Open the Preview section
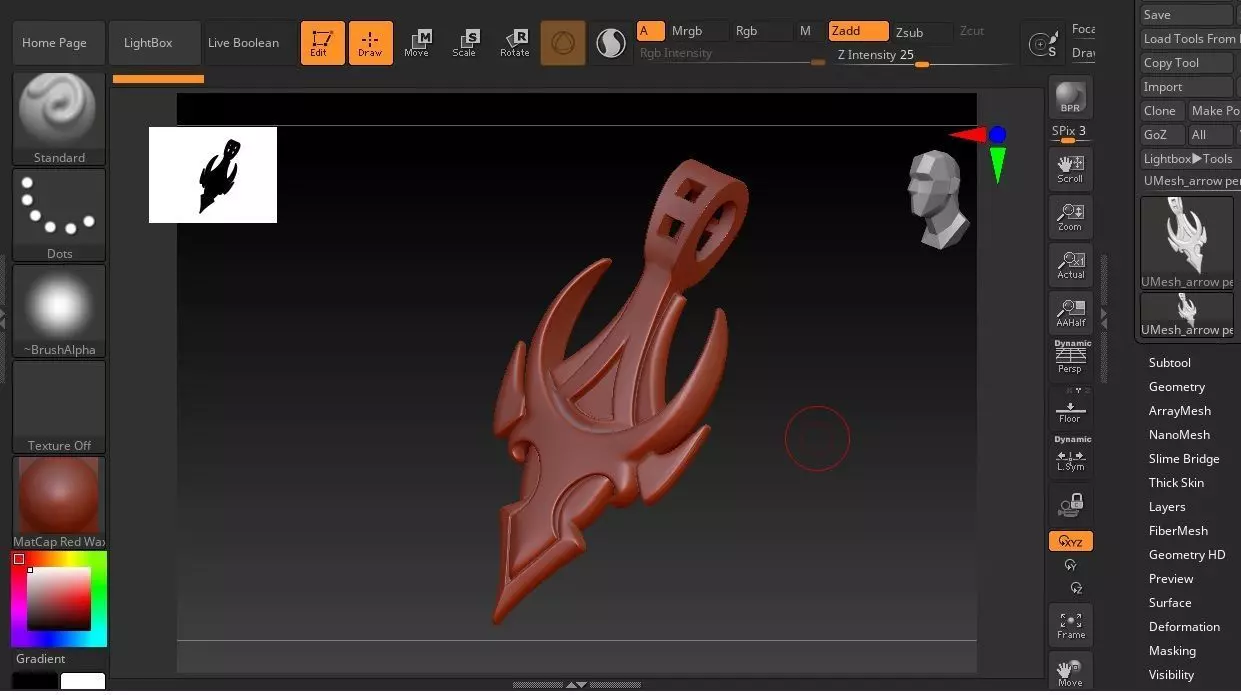Screen dimensions: 1241x695 (x=1171, y=579)
